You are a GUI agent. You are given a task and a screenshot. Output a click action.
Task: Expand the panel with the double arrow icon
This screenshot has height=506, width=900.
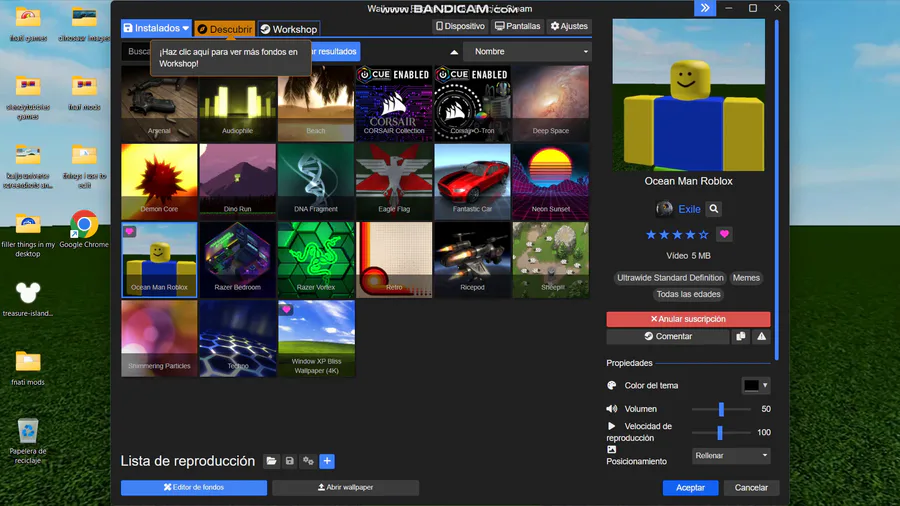(x=705, y=8)
